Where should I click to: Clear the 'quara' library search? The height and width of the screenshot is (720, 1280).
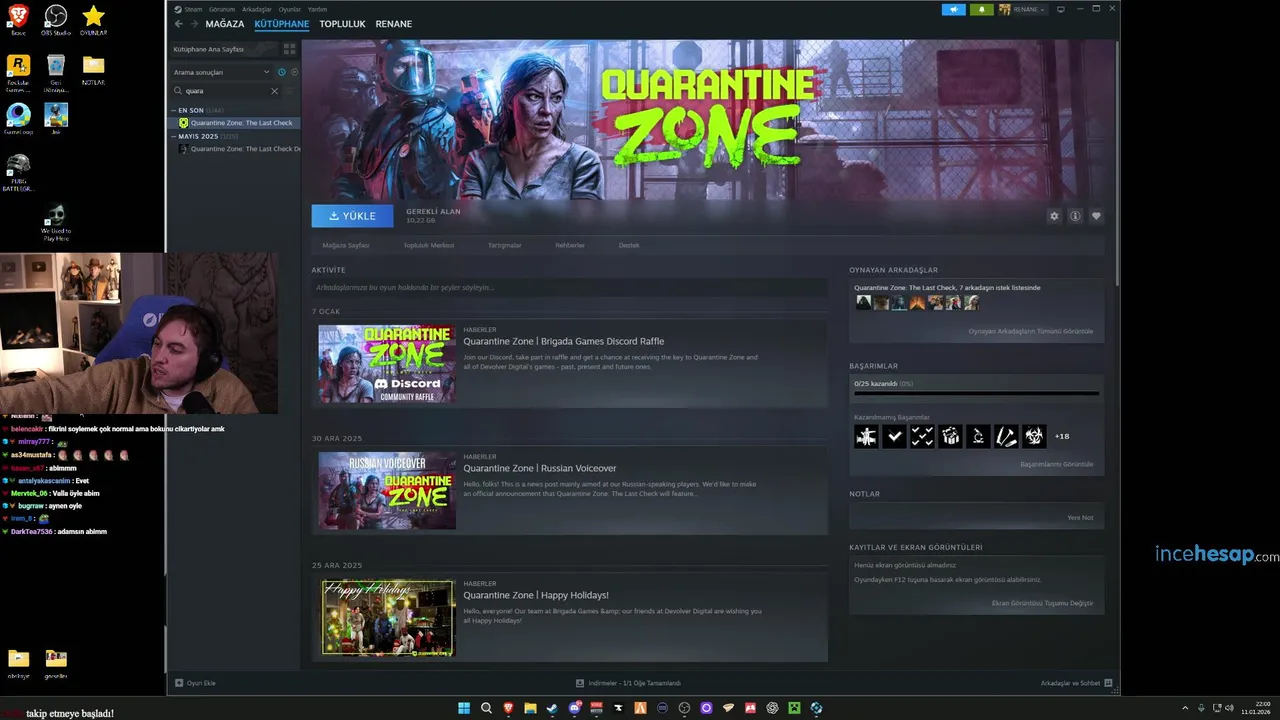274,91
